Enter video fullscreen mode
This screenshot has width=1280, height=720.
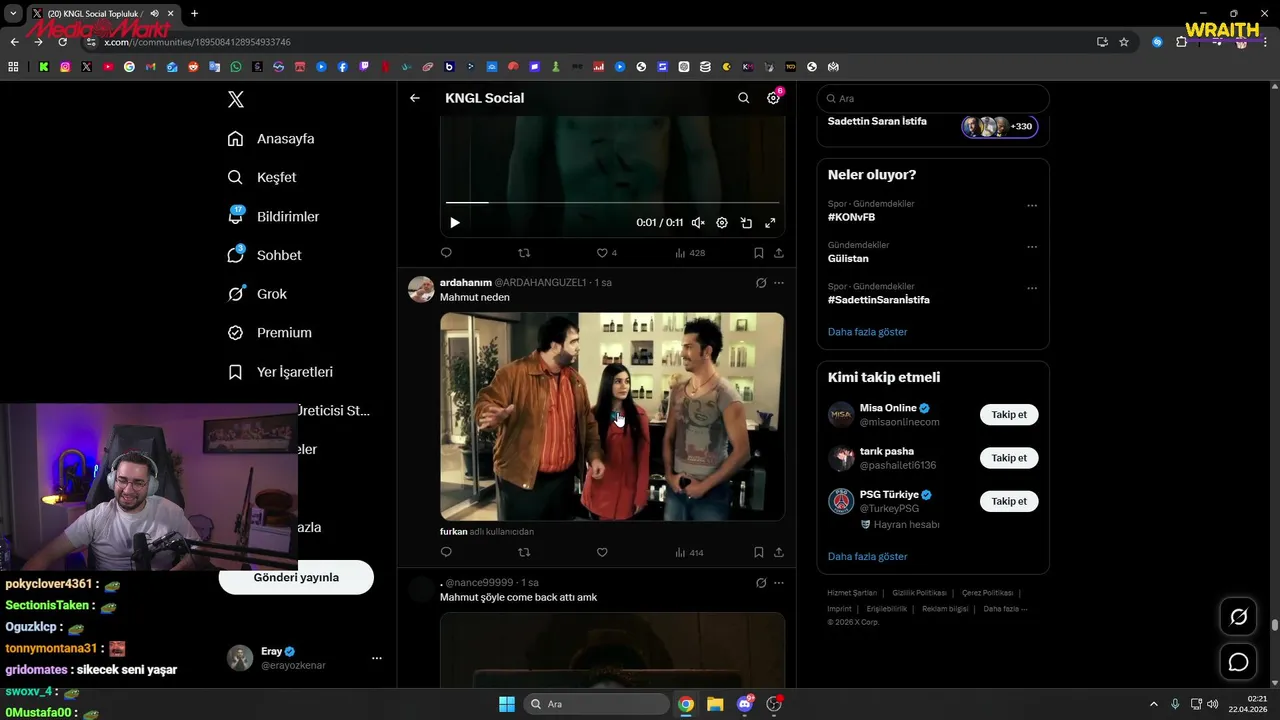770,223
